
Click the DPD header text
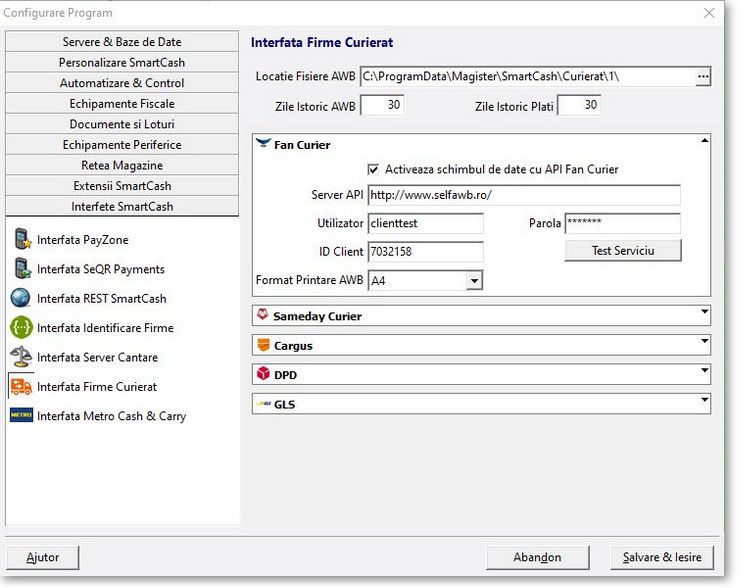click(286, 375)
